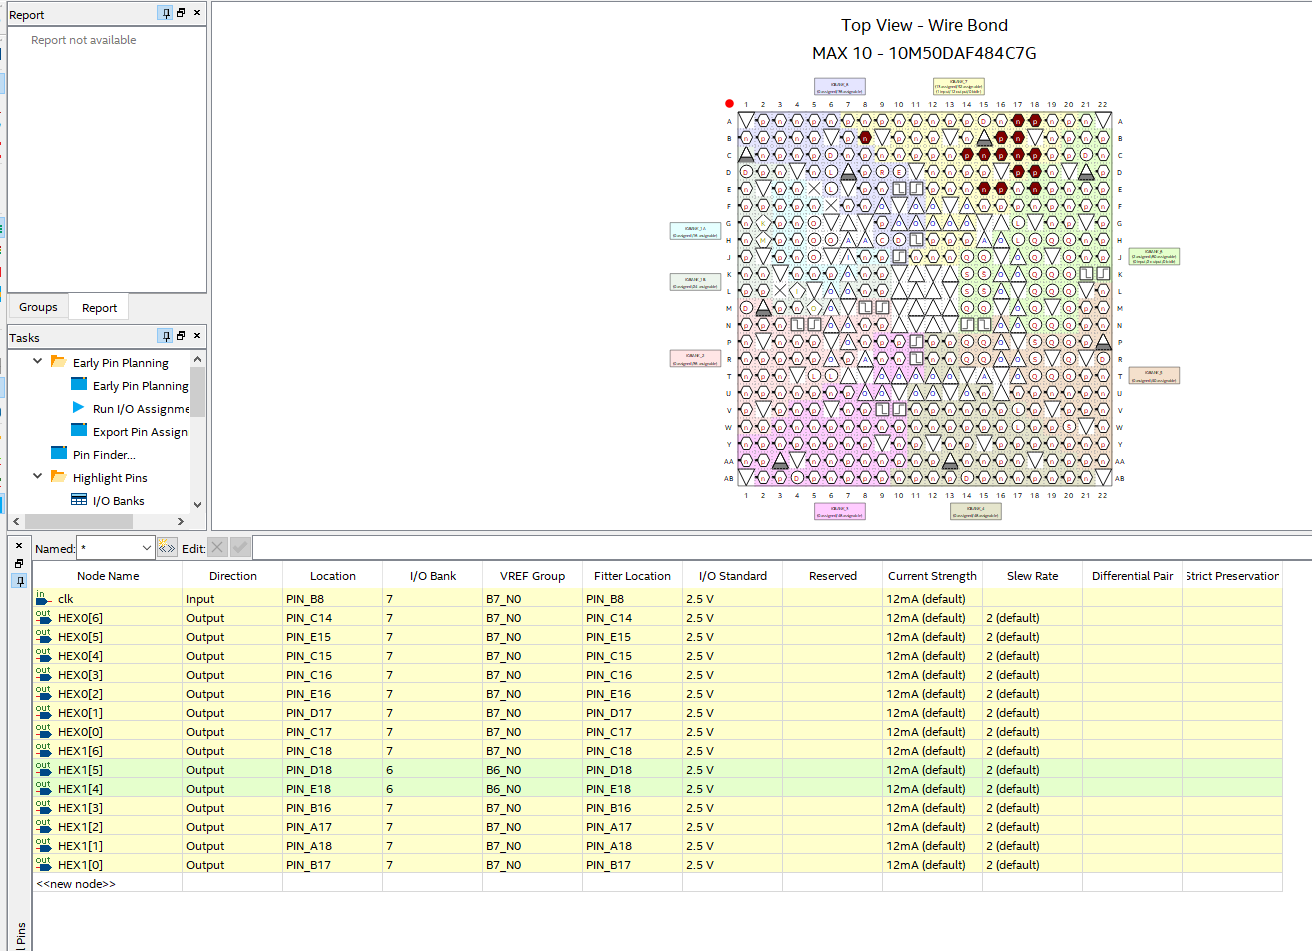Image resolution: width=1312 pixels, height=951 pixels.
Task: Click the Edit cancel X button
Action: [218, 548]
